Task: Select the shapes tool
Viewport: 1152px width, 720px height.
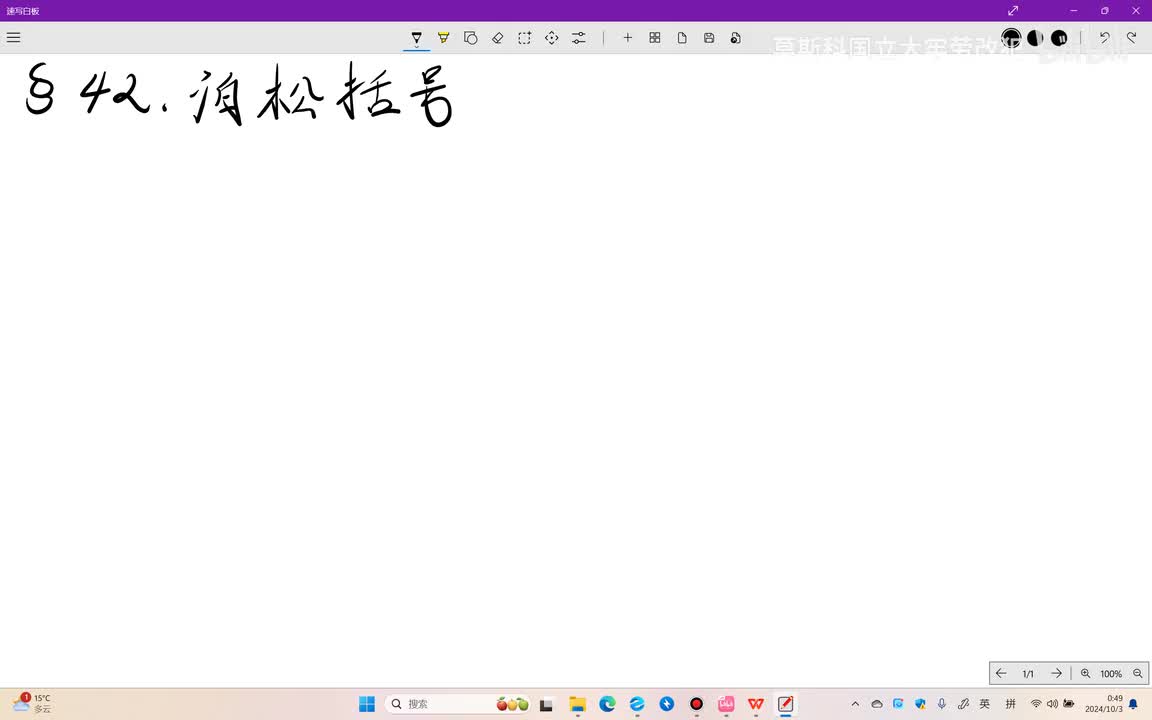Action: coord(471,37)
